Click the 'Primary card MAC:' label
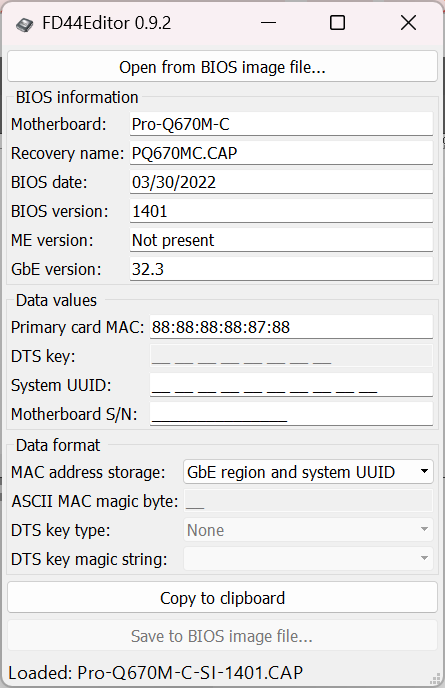Image resolution: width=445 pixels, height=688 pixels. point(77,327)
